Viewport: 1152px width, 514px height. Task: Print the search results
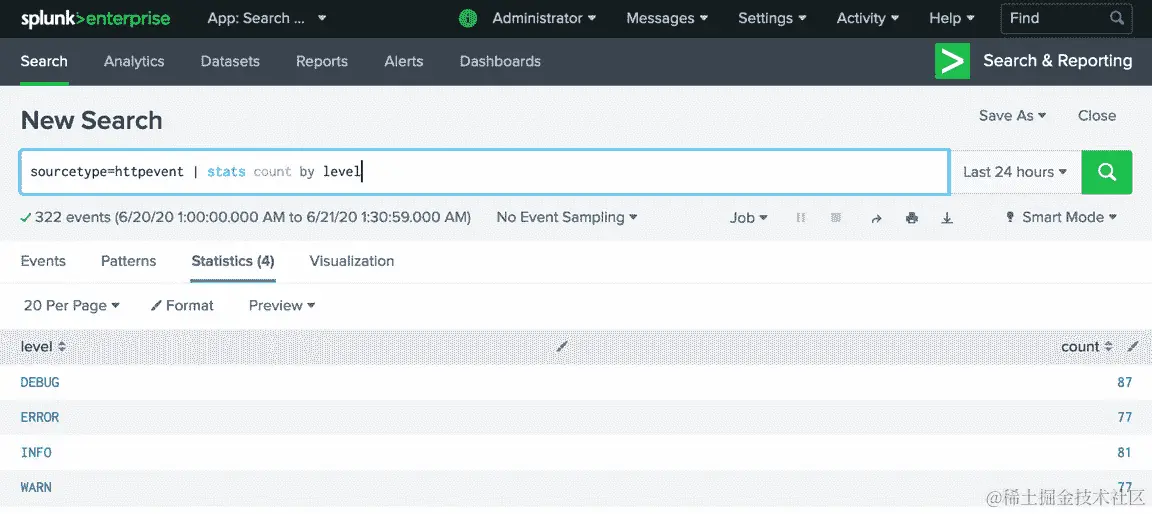pyautogui.click(x=912, y=217)
